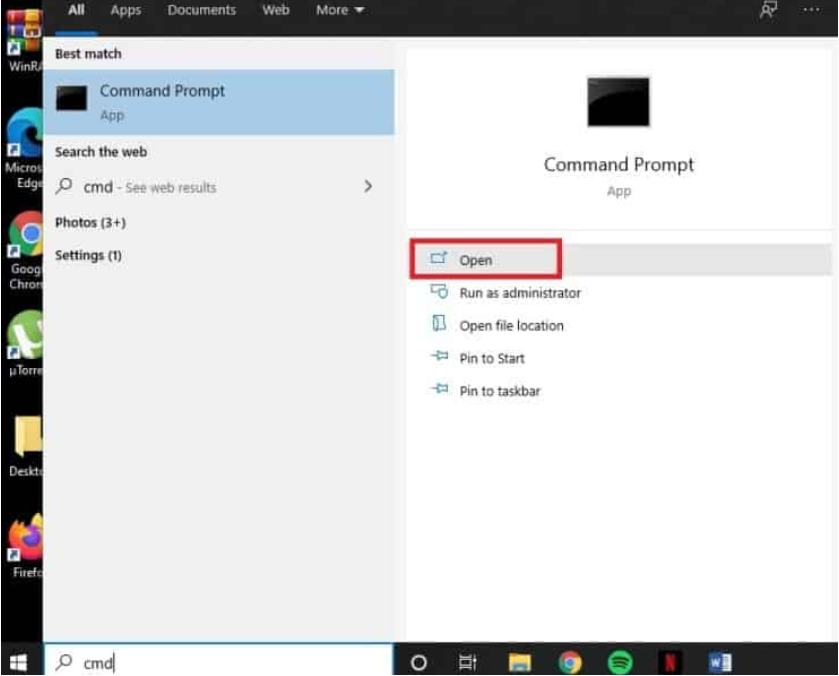839x676 pixels.
Task: Click the Windows Start button
Action: (x=18, y=663)
